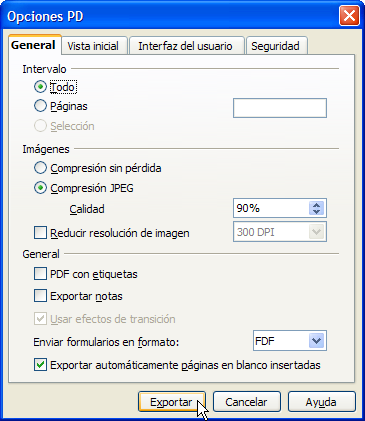Open the Interfaz del usuario tab
The height and width of the screenshot is (421, 365).
click(x=185, y=46)
